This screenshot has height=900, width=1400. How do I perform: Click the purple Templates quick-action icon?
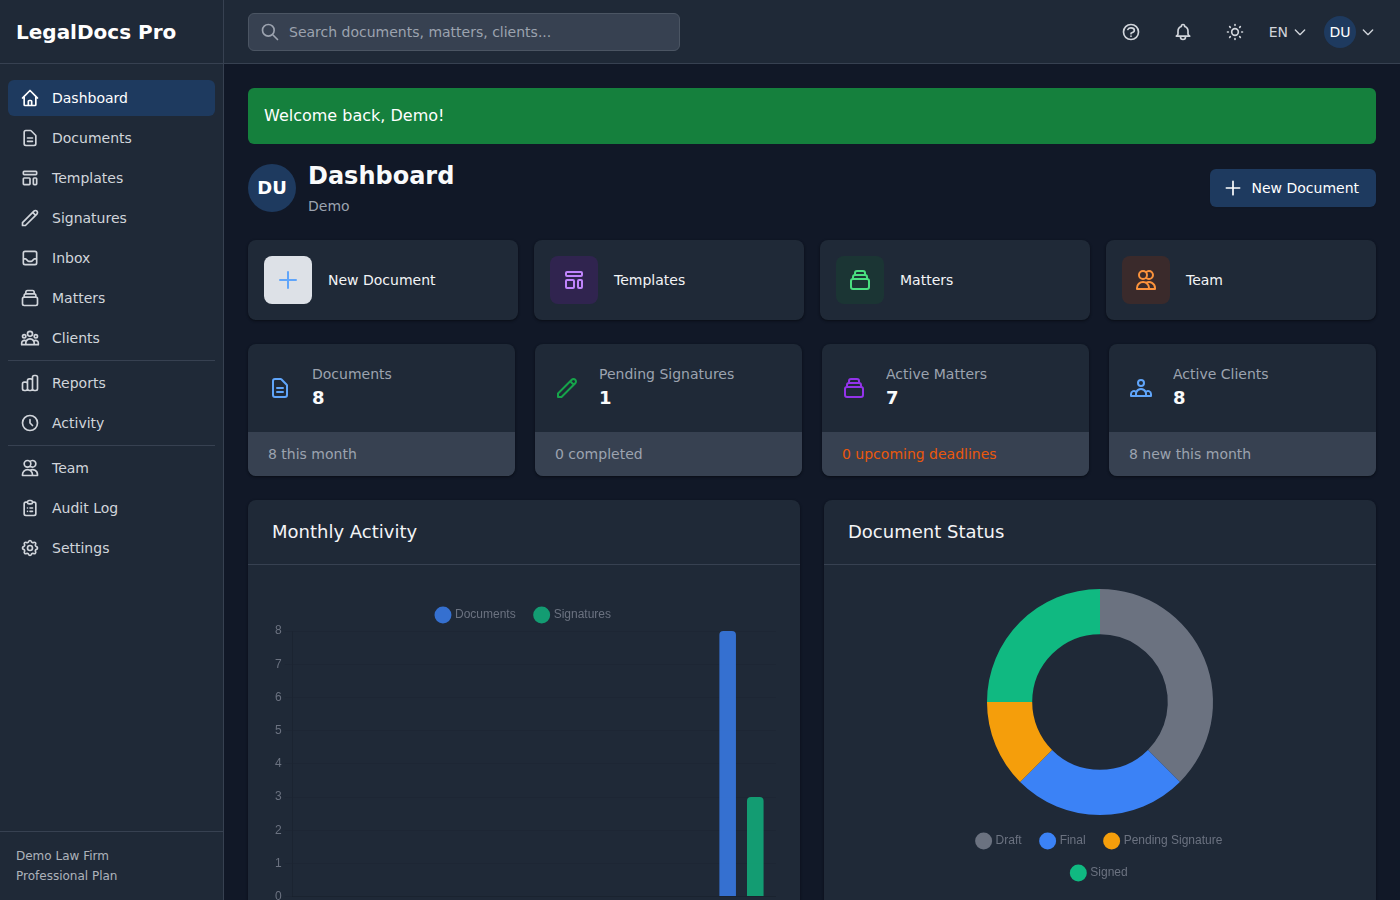[x=574, y=280]
